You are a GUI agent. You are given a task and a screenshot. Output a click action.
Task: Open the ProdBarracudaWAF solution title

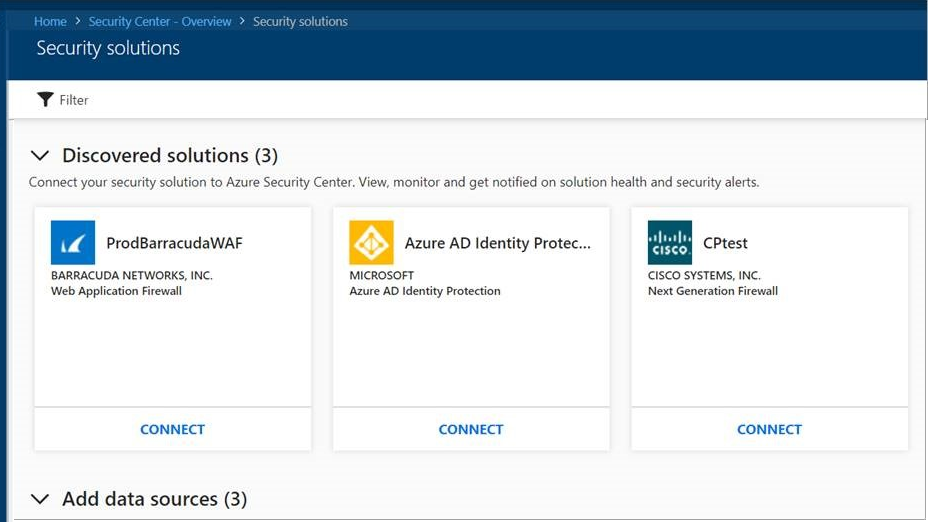tap(174, 243)
